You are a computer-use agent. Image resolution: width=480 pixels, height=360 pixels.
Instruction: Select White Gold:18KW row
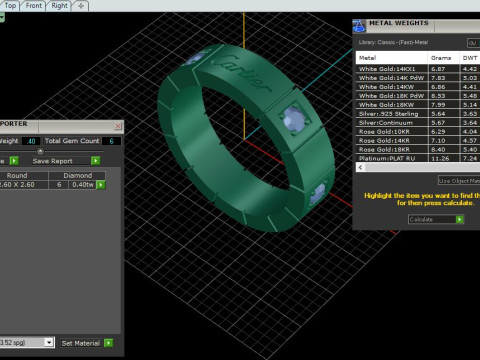pos(418,105)
